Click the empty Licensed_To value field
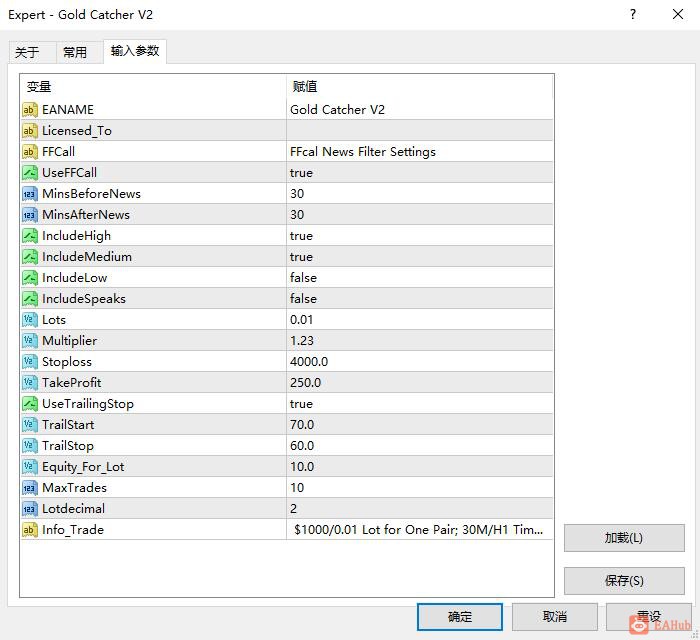Screen dimensions: 700x640 point(420,131)
